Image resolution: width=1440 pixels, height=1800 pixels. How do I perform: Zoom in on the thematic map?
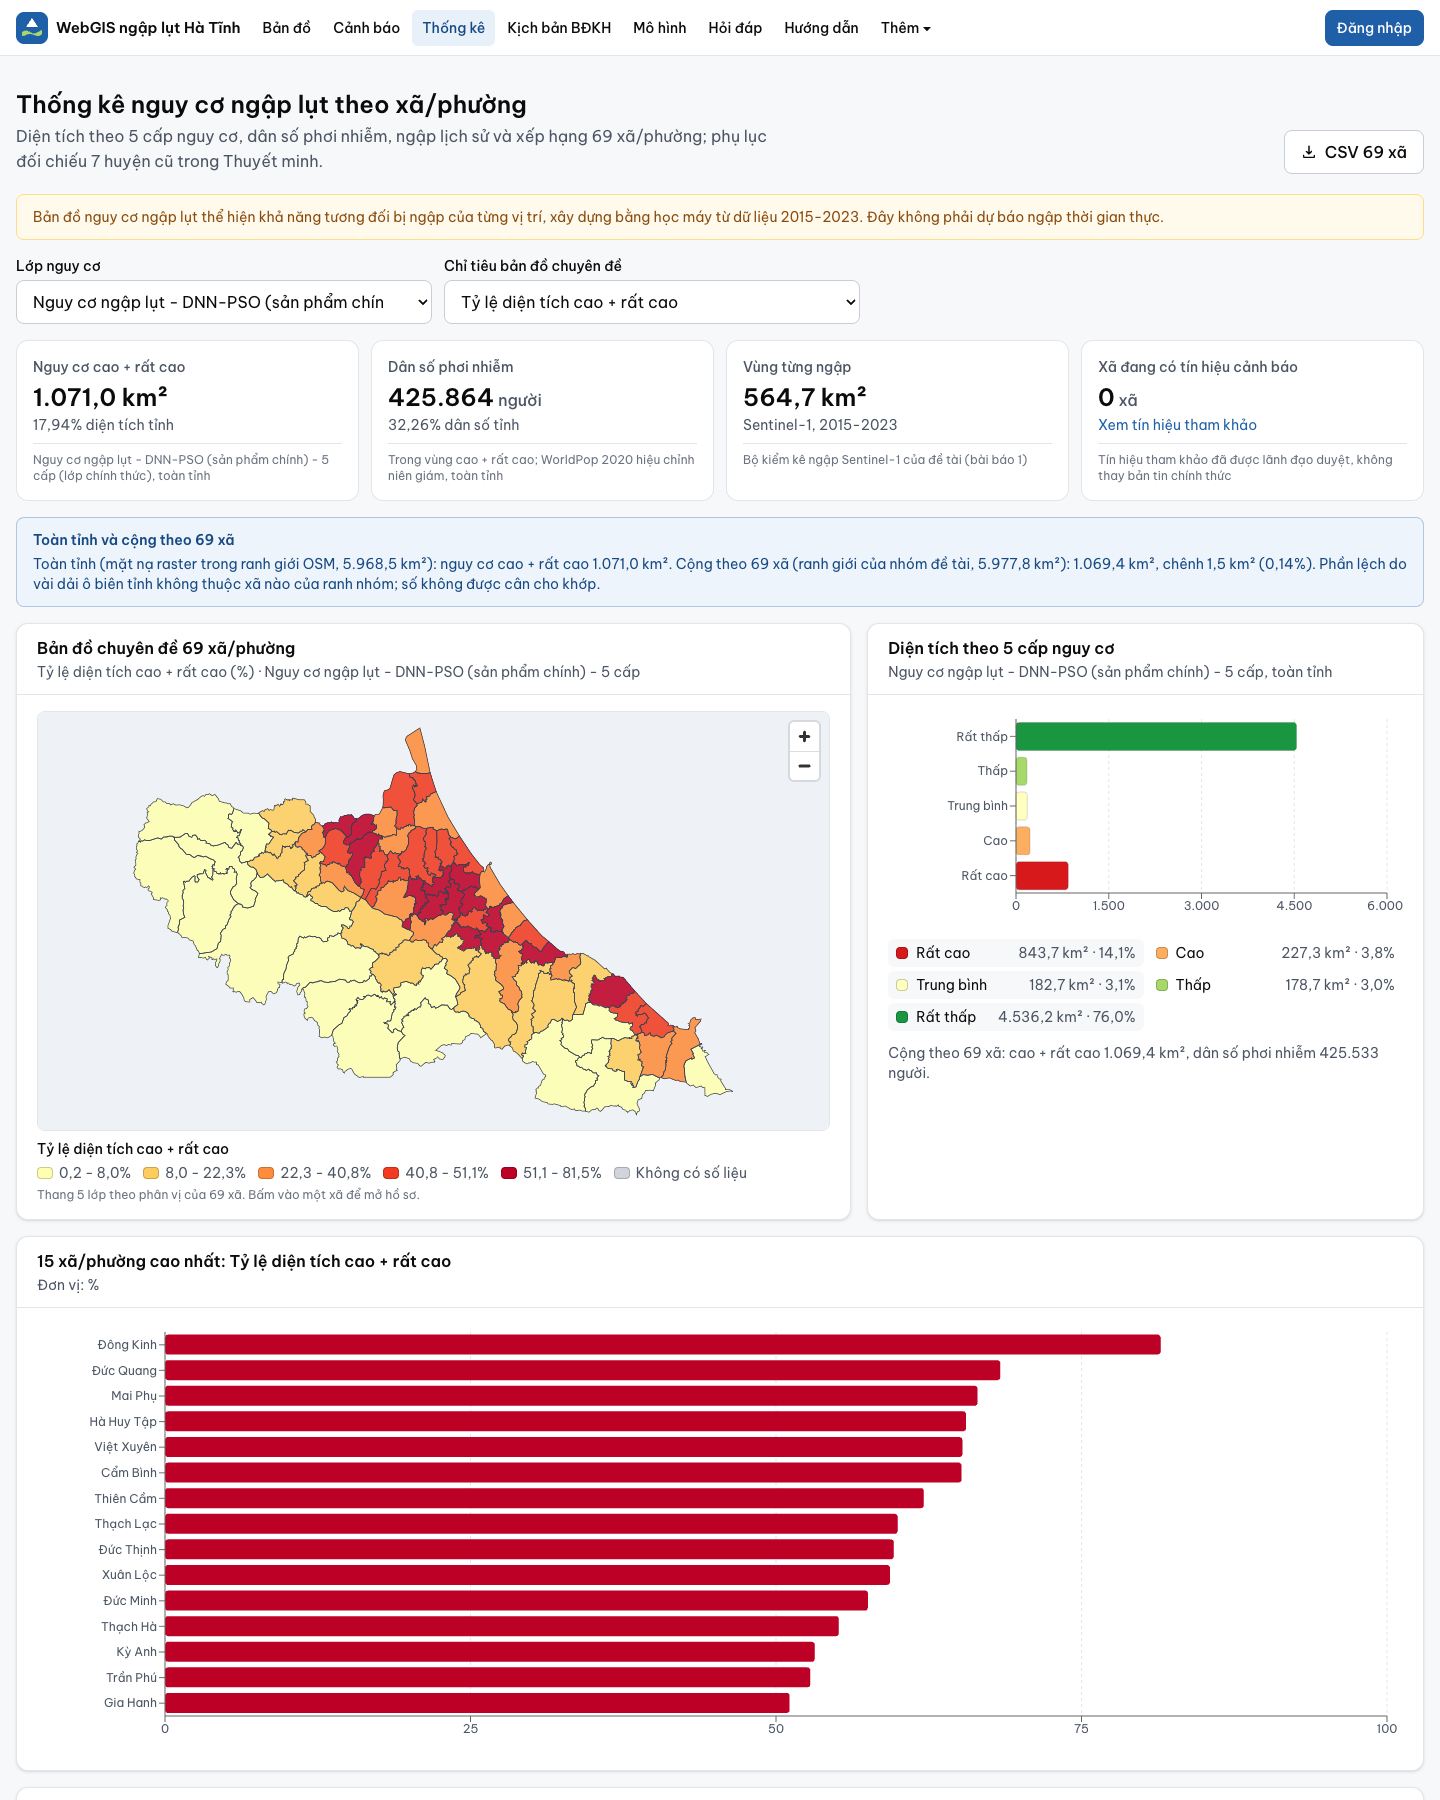tap(804, 737)
